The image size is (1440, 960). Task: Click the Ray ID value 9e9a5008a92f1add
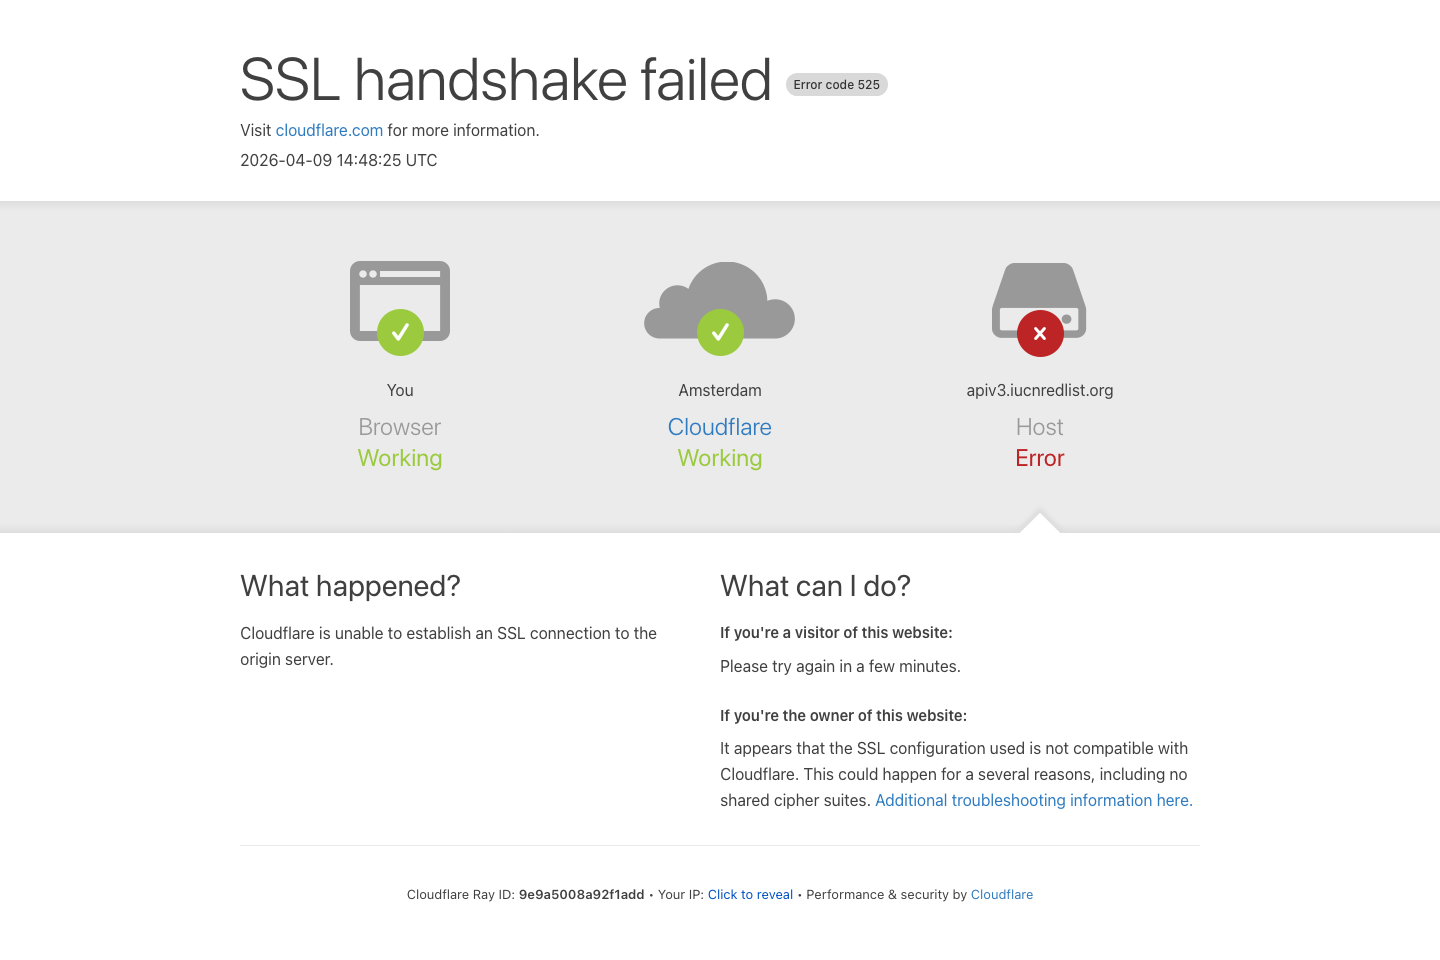581,895
